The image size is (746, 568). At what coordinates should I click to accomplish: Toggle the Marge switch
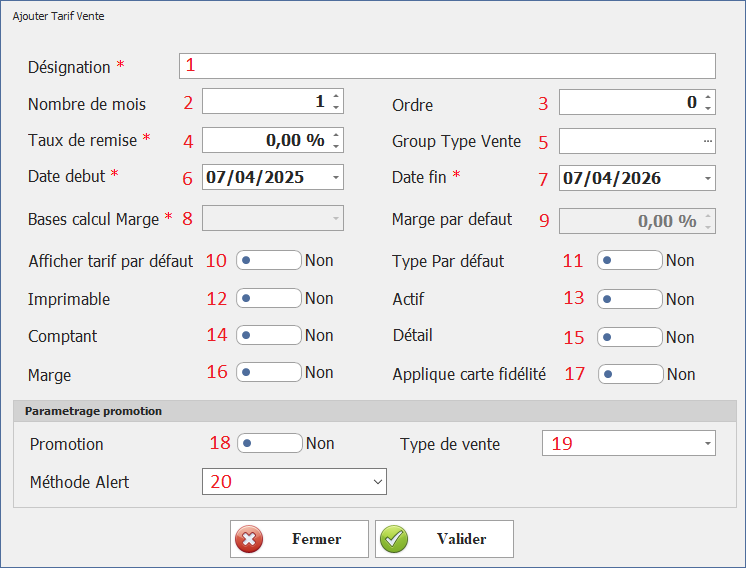tap(268, 372)
